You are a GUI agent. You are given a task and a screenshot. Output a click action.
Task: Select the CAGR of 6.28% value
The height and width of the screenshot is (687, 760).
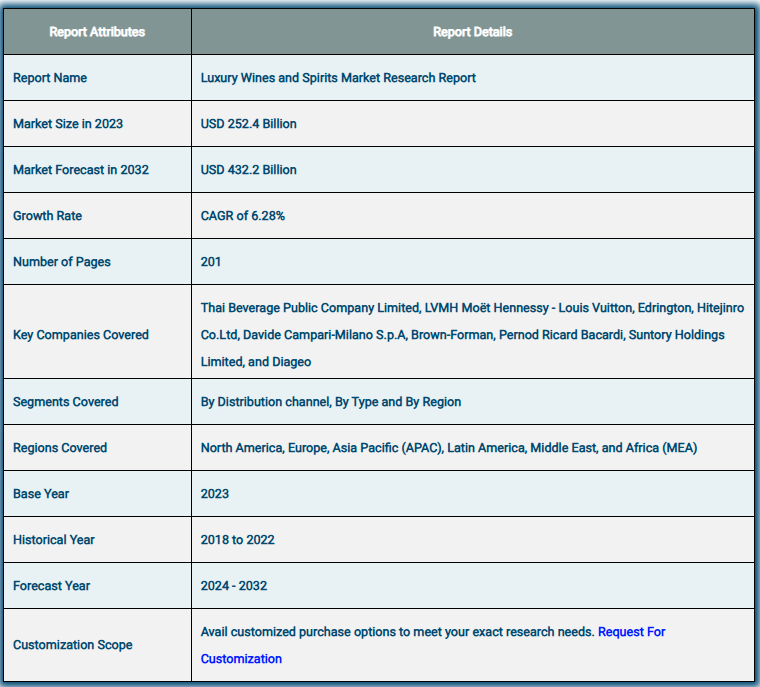[243, 216]
